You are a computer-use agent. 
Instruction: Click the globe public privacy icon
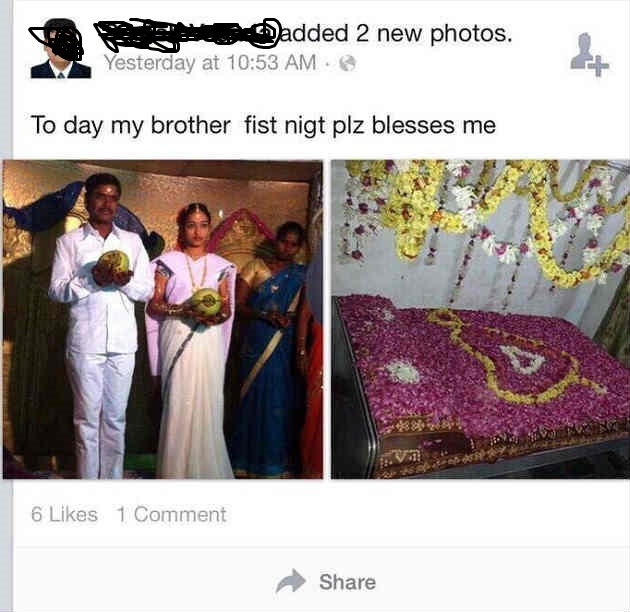click(348, 63)
